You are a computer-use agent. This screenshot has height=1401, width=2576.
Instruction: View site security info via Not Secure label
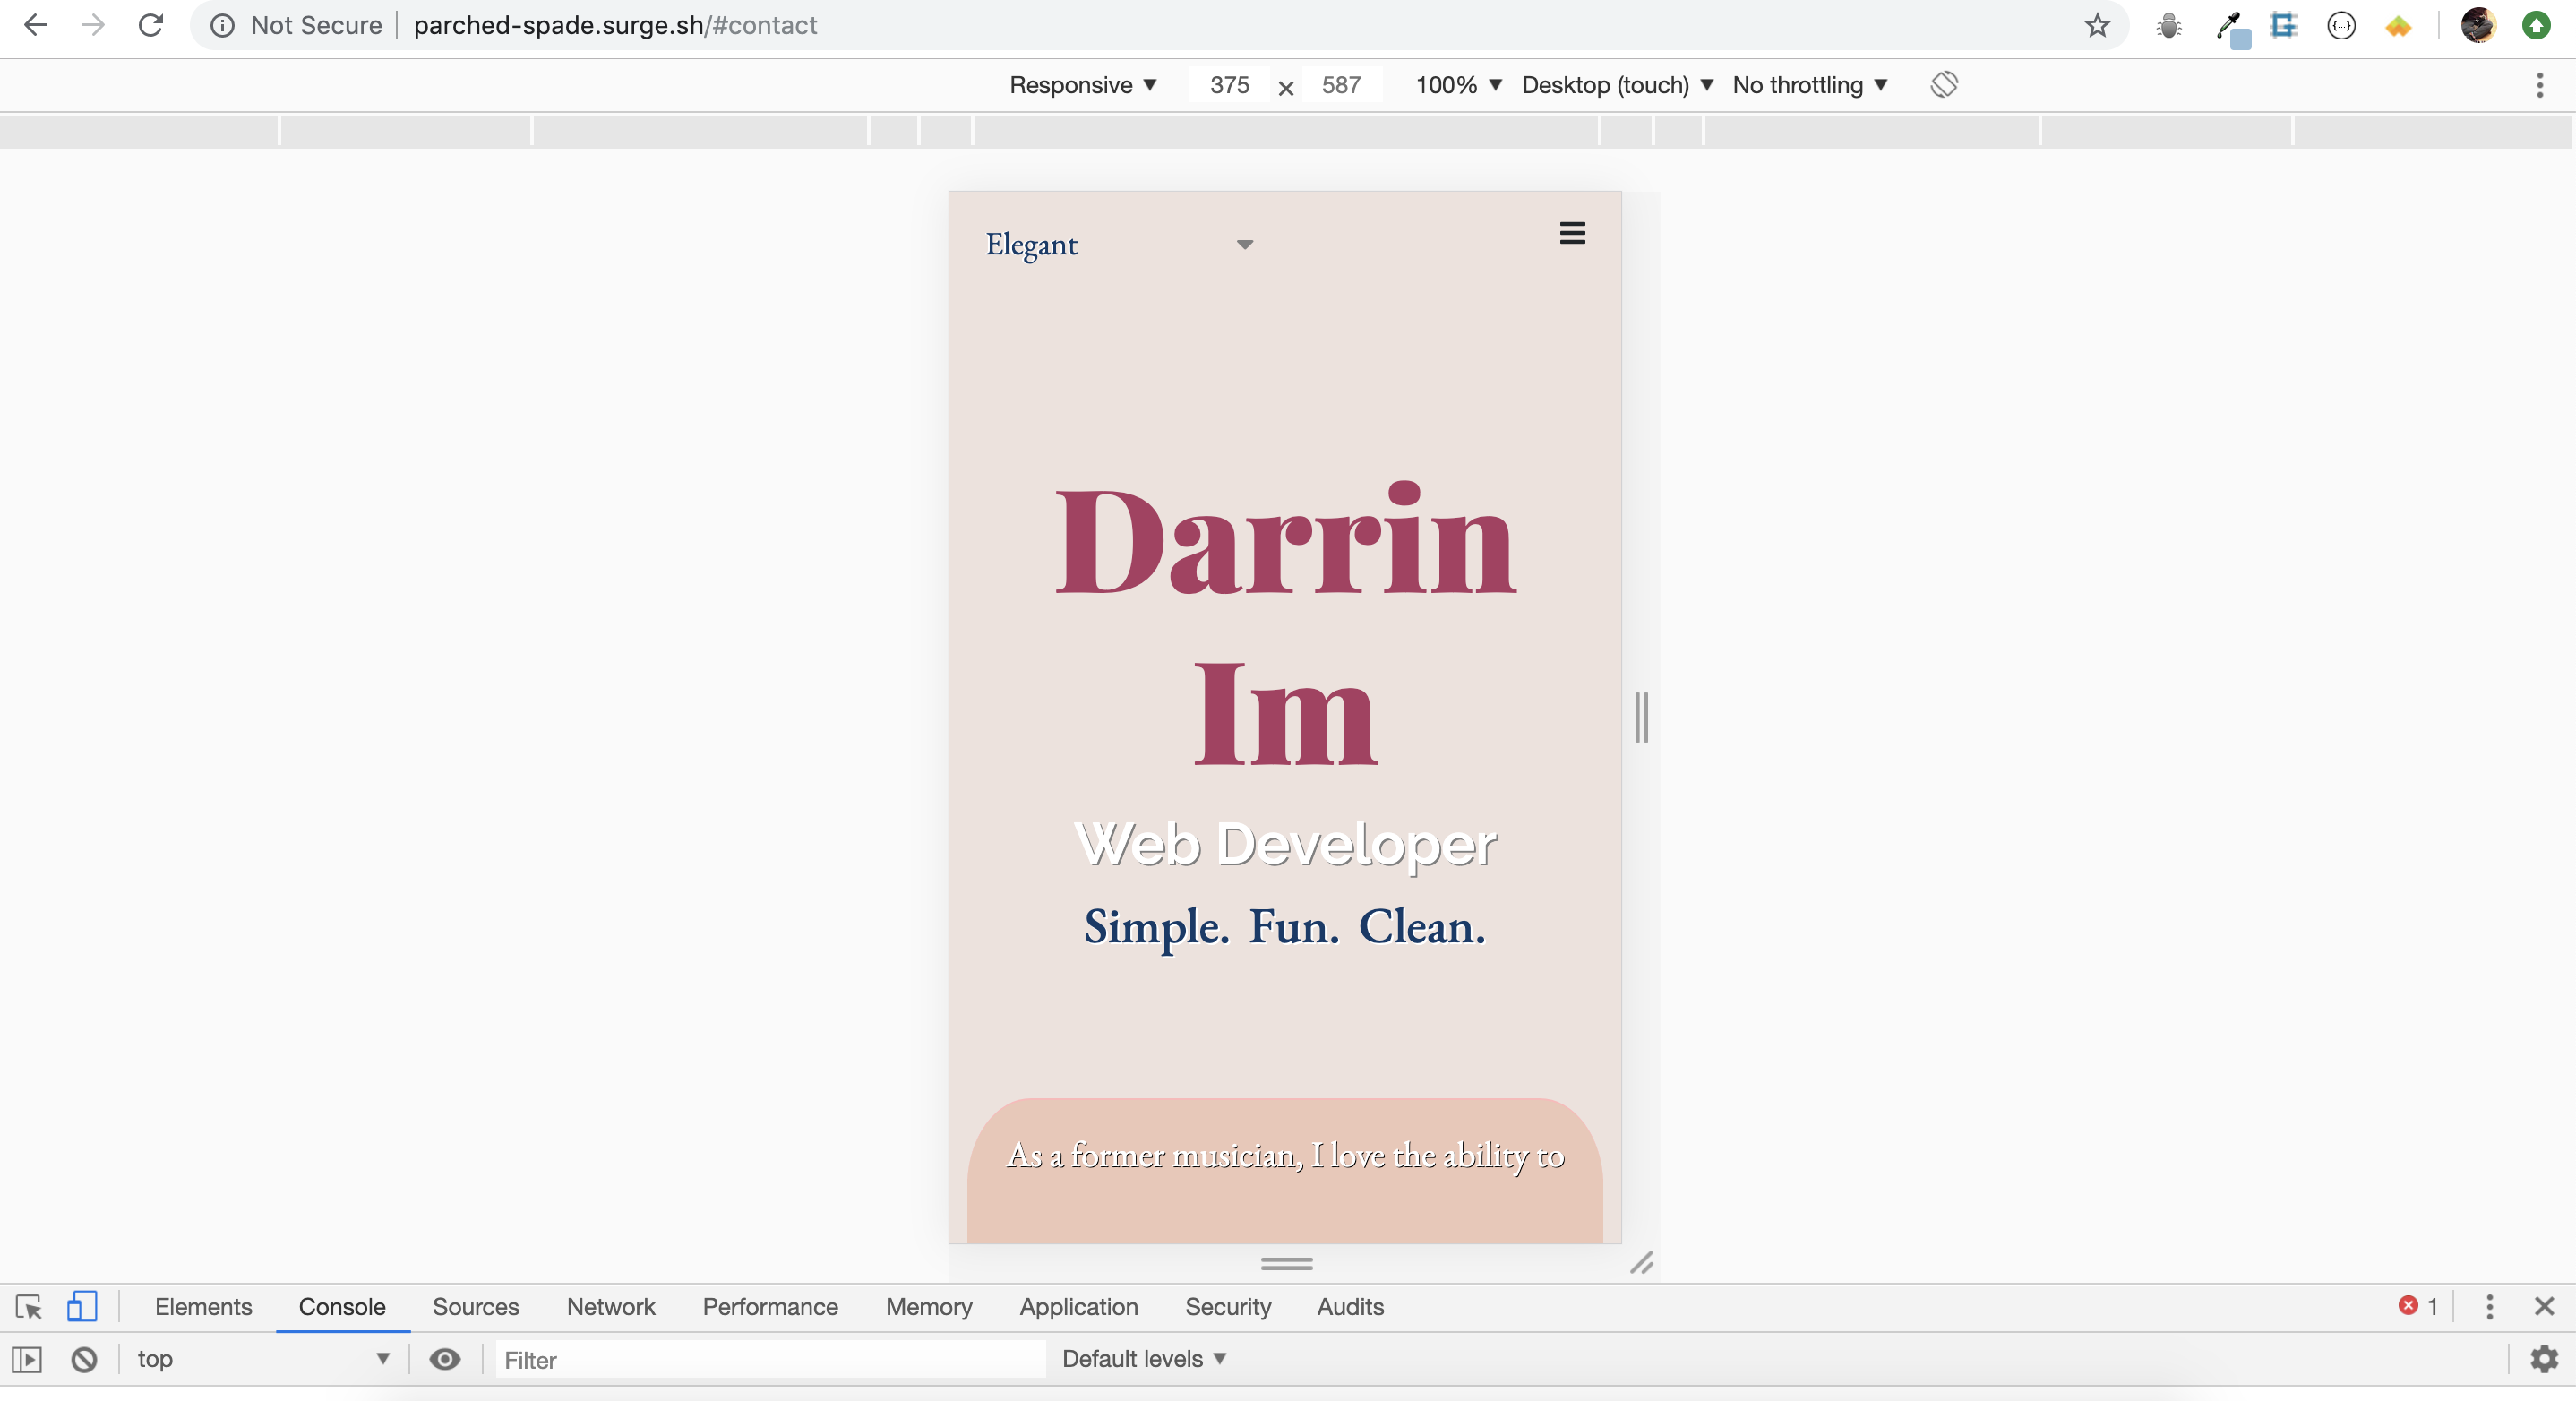(294, 25)
